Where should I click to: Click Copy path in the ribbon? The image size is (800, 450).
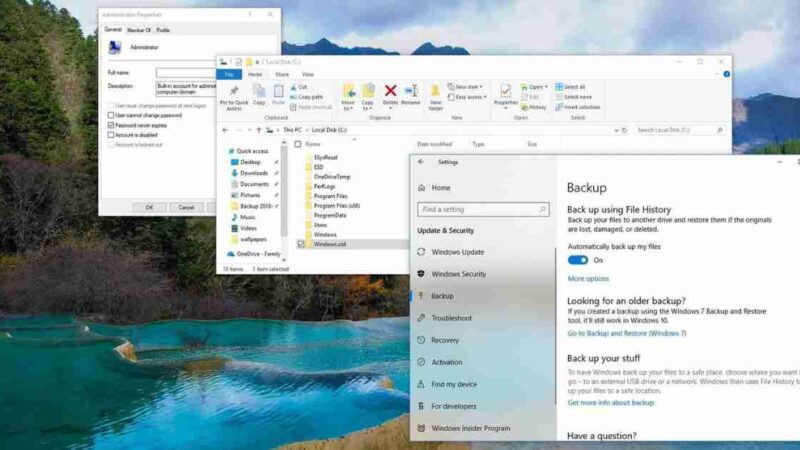(306, 97)
